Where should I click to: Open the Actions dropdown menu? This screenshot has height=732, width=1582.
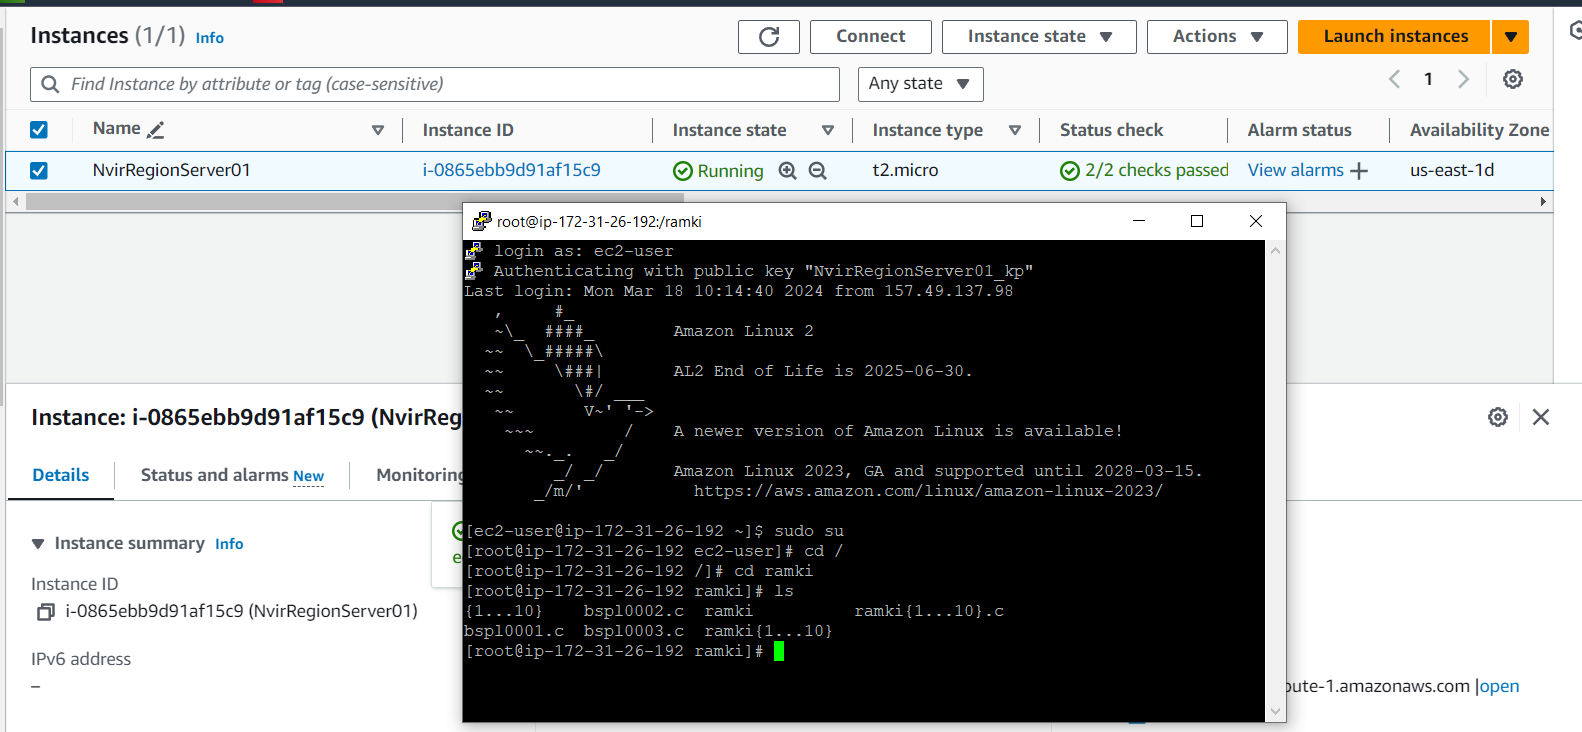point(1217,37)
